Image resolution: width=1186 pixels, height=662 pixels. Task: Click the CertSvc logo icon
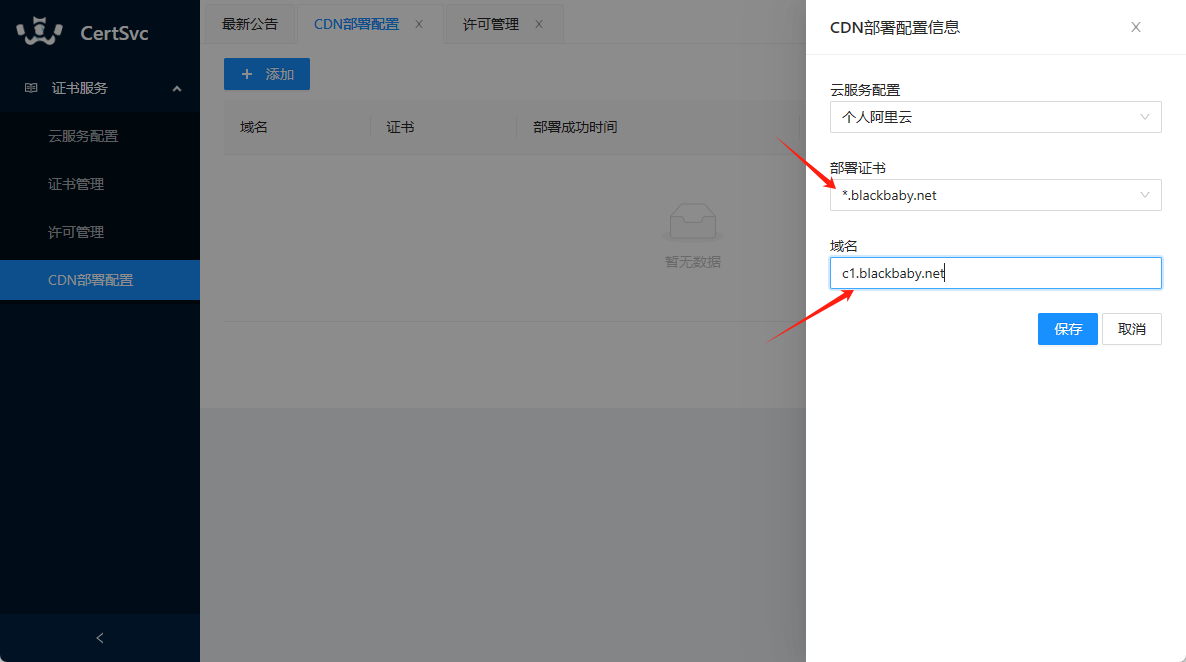pos(38,31)
